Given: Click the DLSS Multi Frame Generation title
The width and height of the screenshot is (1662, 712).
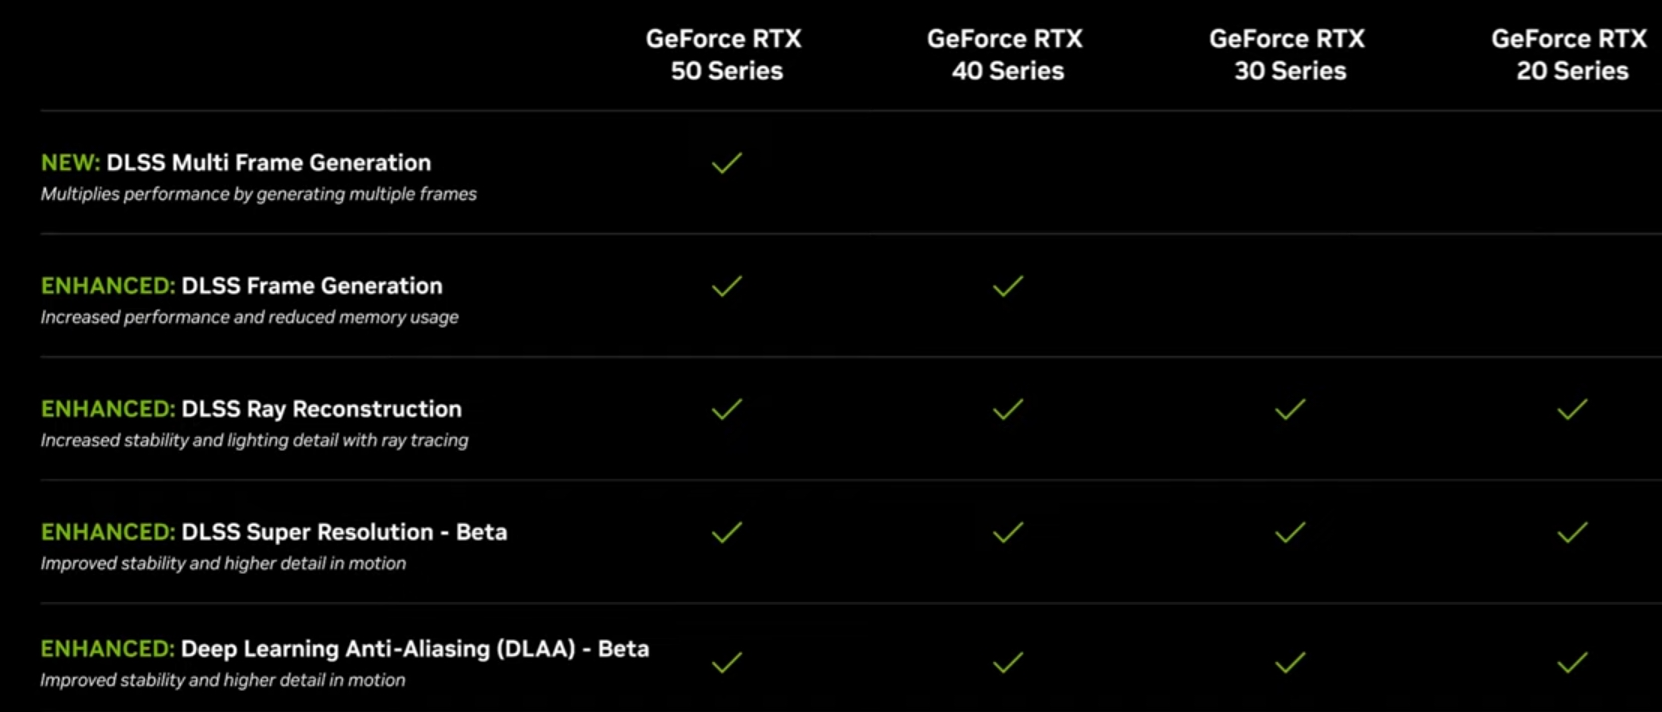Looking at the screenshot, I should click(x=268, y=163).
